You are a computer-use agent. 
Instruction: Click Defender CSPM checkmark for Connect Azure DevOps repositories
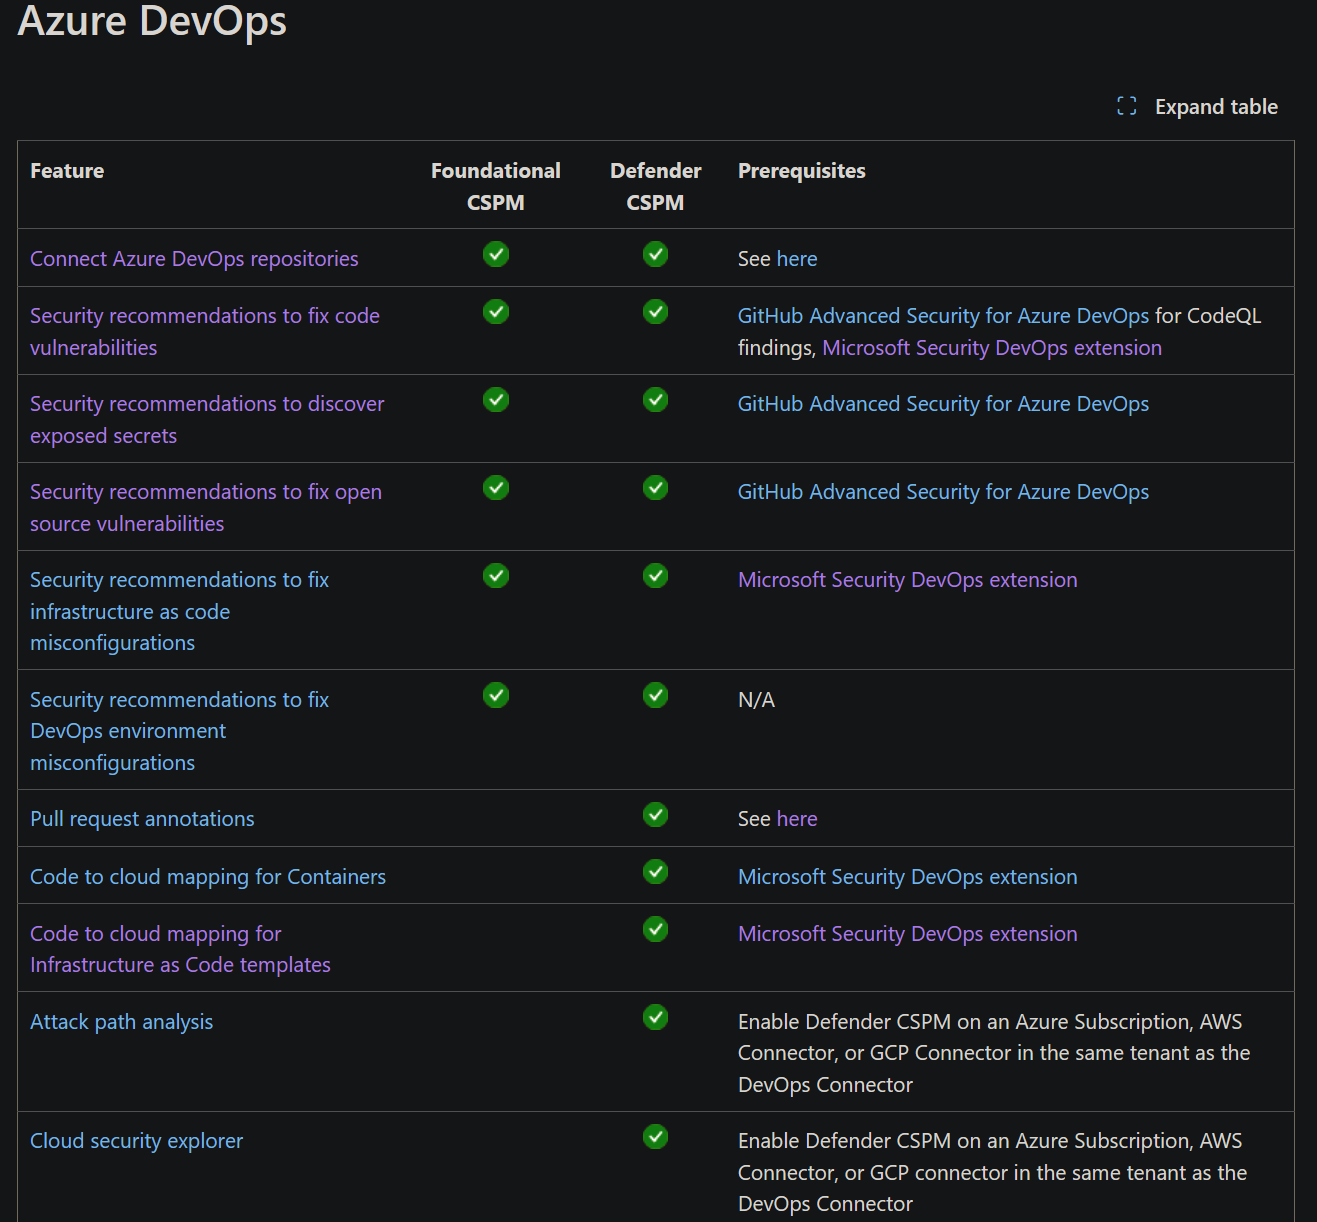point(656,254)
